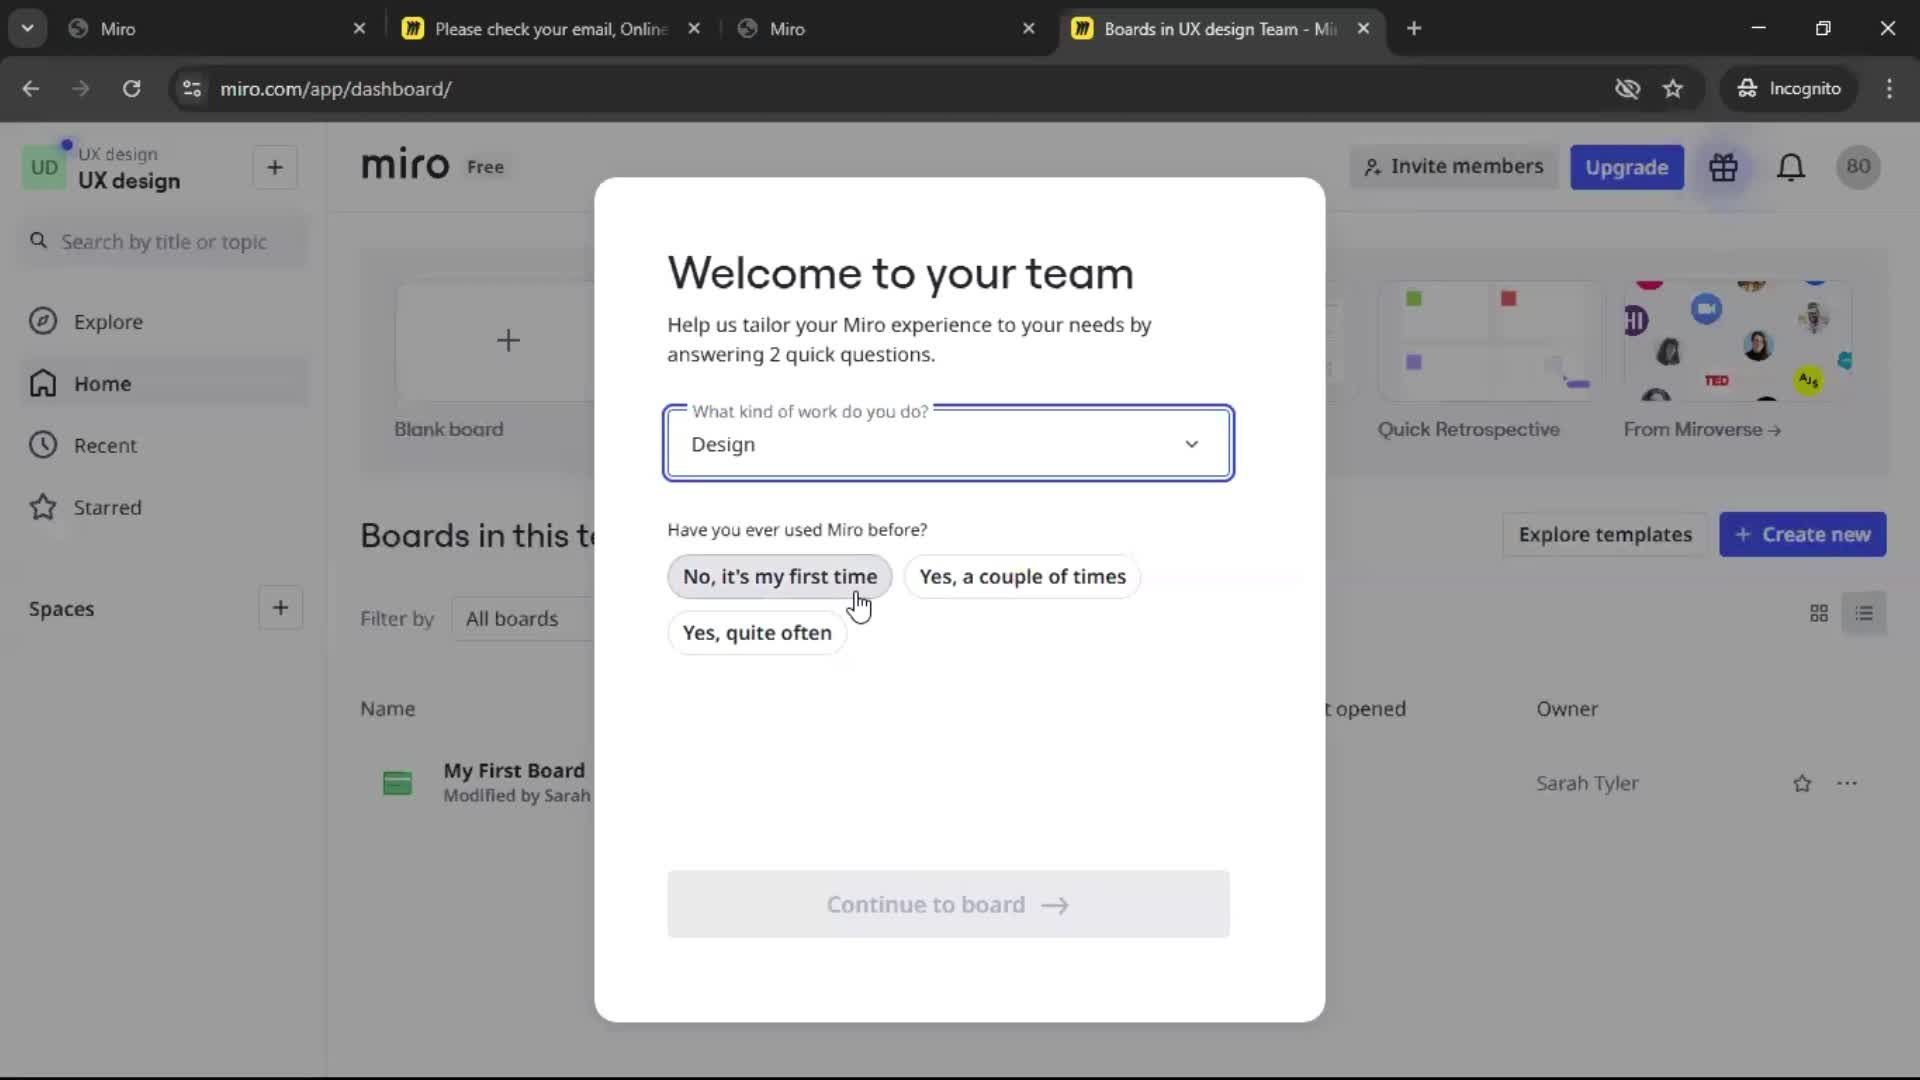Viewport: 1920px width, 1080px height.
Task: Click the Spaces heading
Action: point(61,609)
